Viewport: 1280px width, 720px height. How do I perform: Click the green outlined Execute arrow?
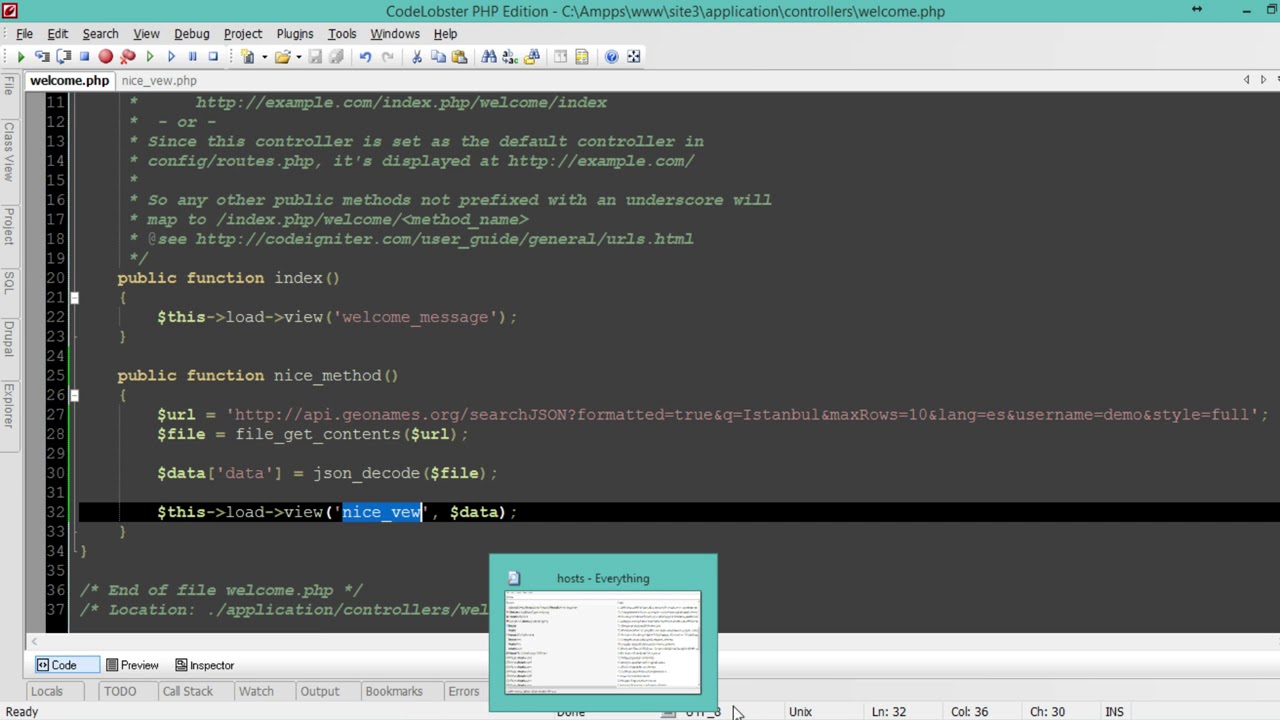point(150,57)
